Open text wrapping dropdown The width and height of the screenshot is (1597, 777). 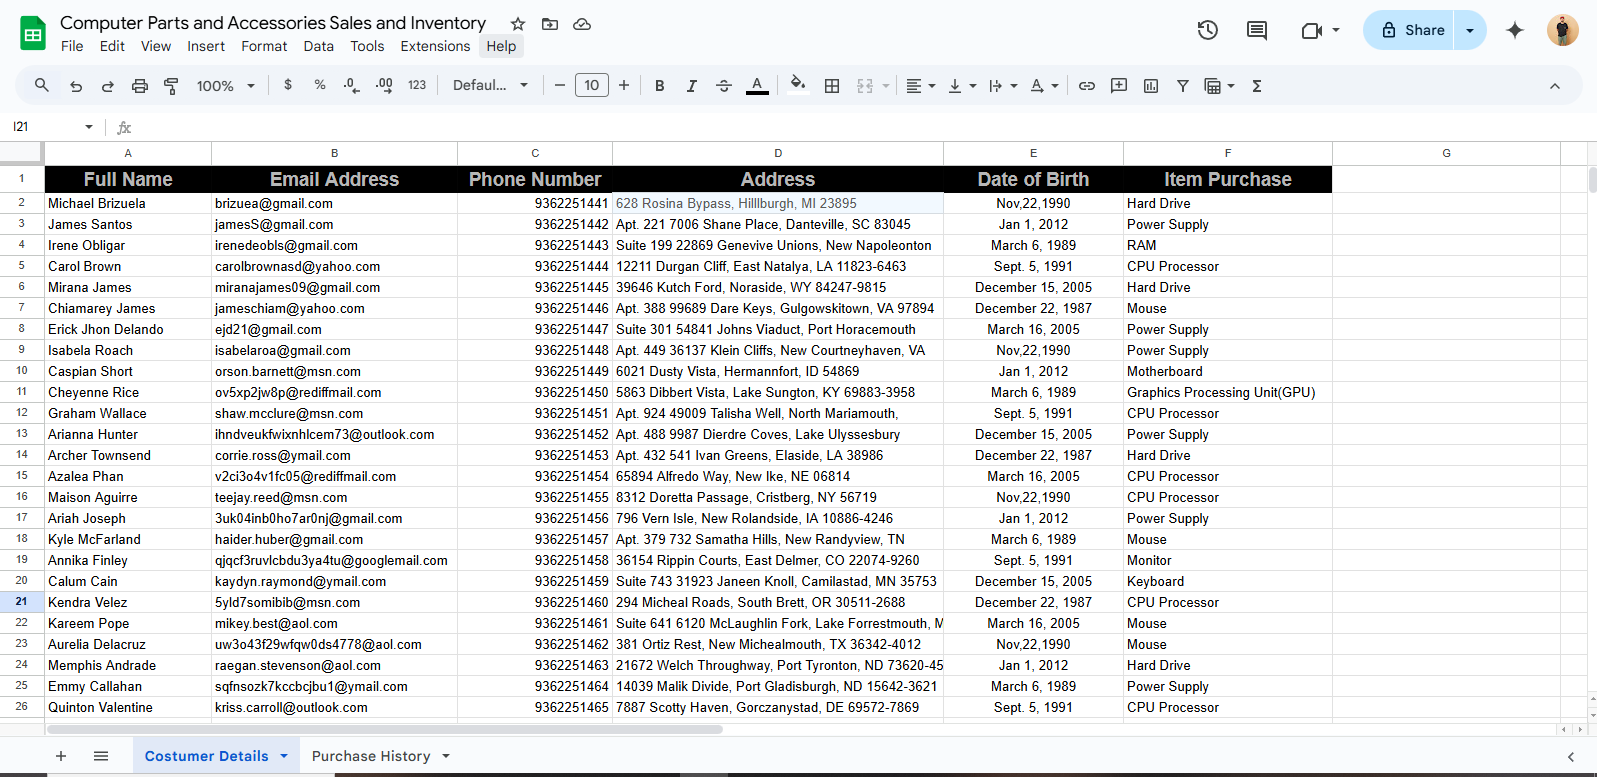coord(1002,86)
